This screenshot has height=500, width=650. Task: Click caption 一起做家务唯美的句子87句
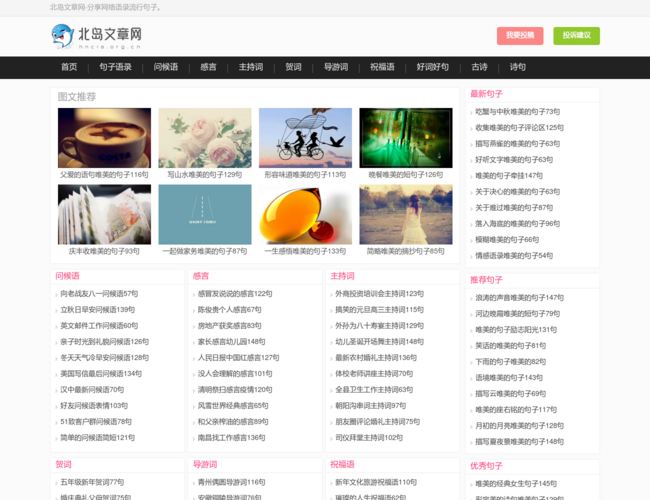205,251
